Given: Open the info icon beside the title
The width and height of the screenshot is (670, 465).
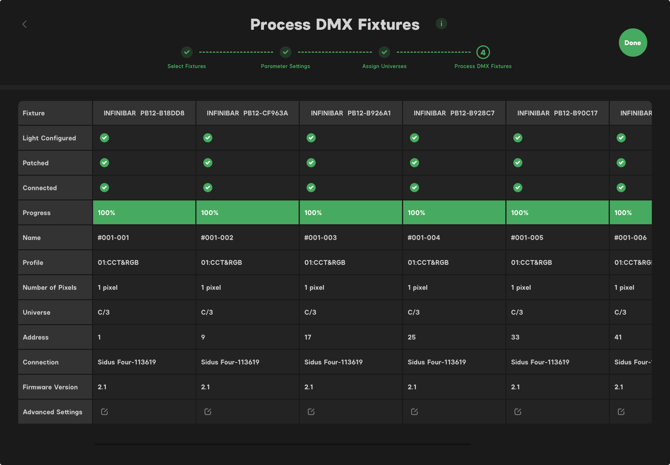Looking at the screenshot, I should tap(441, 24).
